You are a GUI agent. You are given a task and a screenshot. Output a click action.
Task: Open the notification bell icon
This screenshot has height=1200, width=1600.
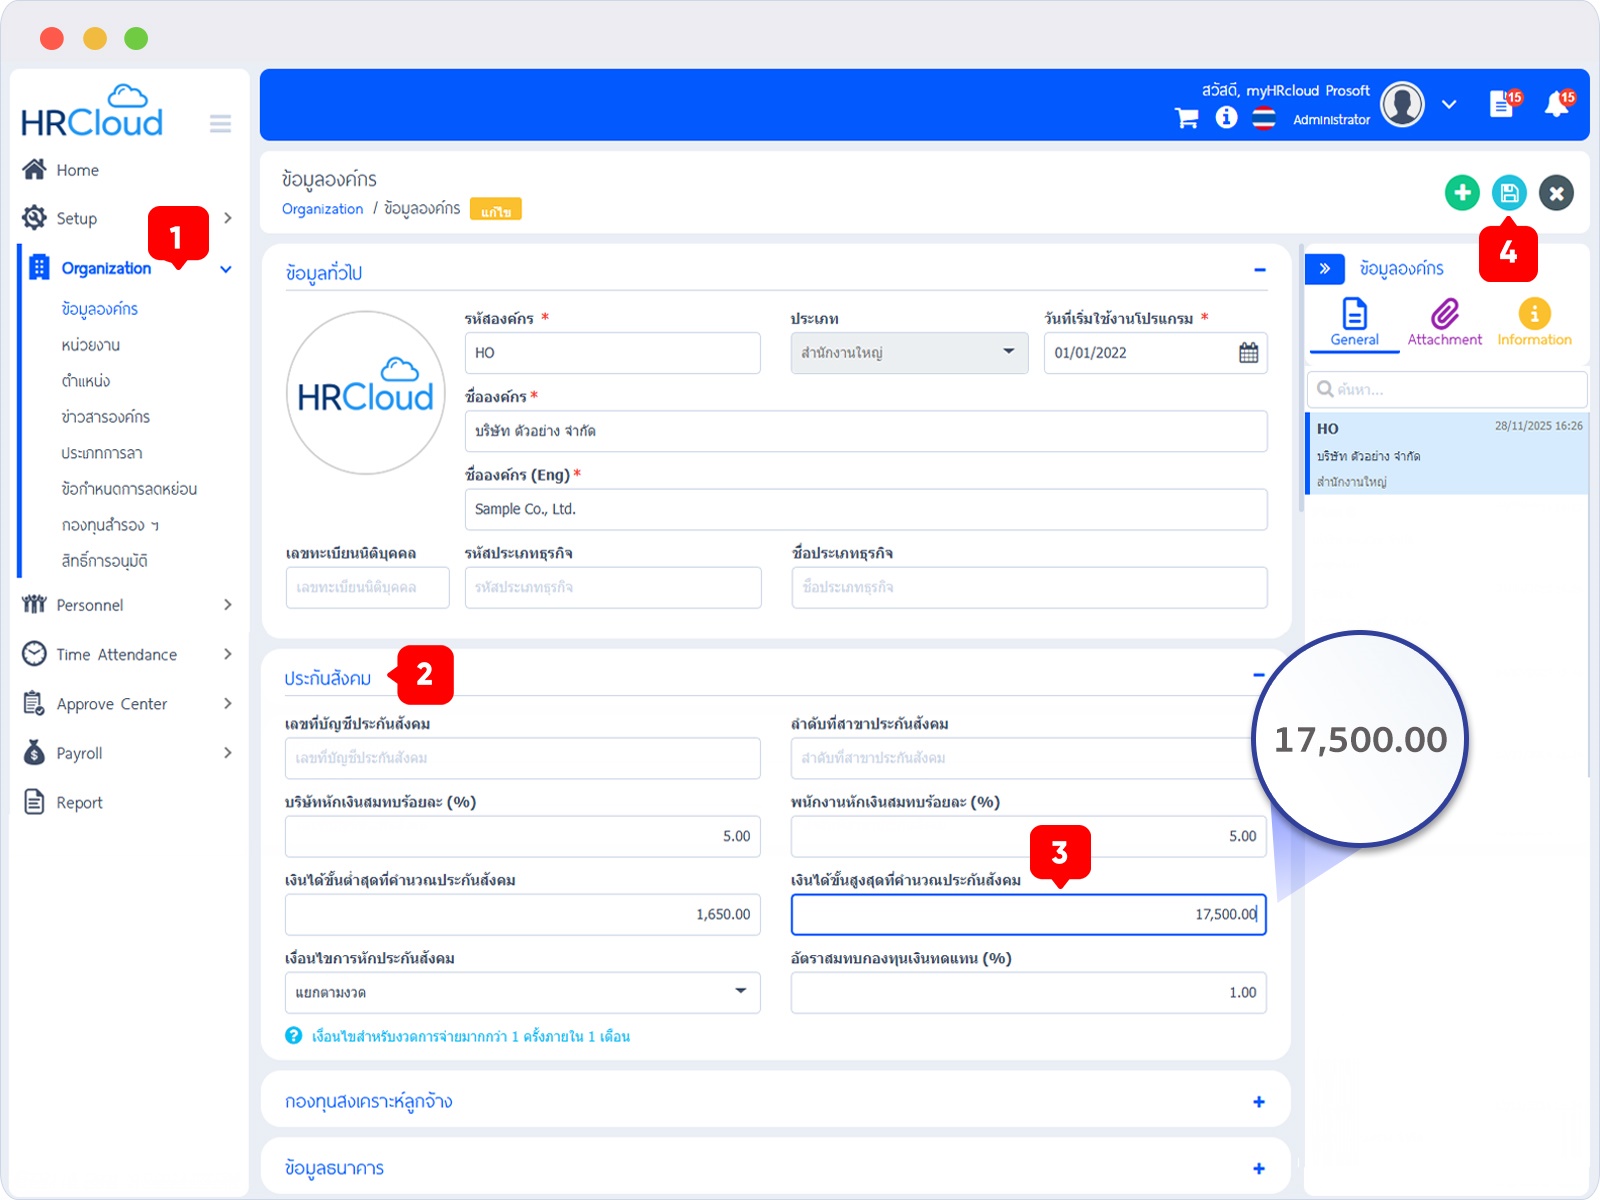[1557, 104]
